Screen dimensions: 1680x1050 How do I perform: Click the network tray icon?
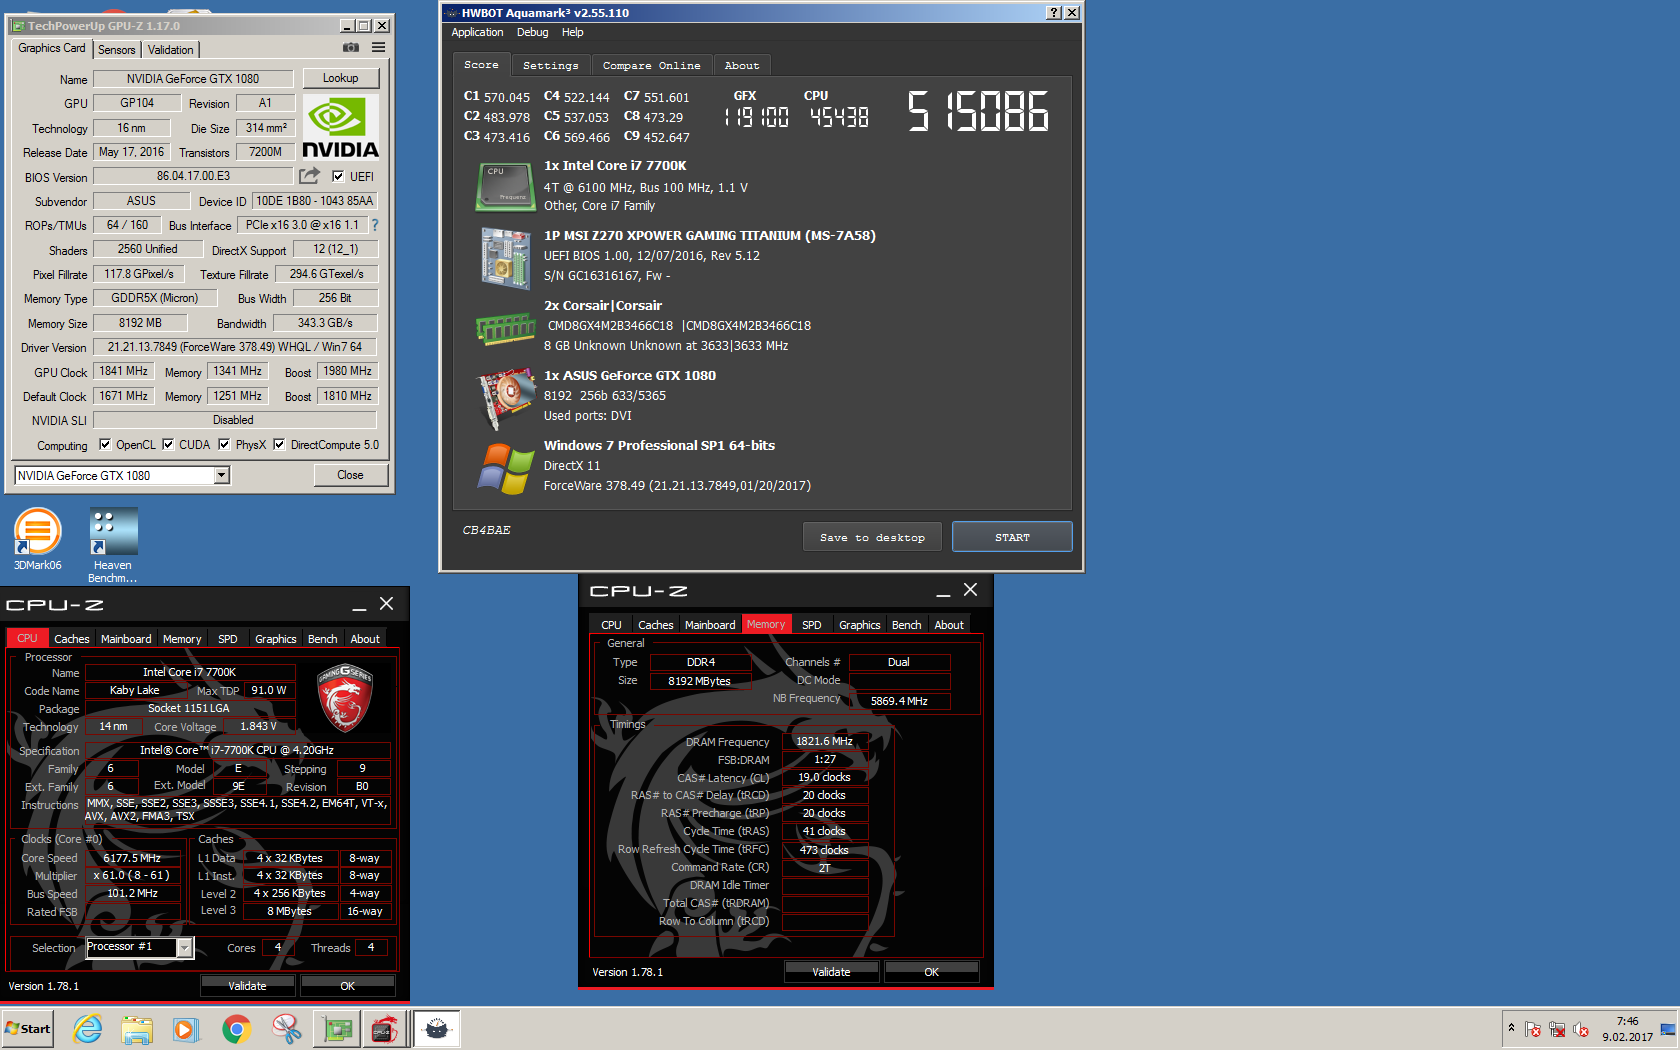(x=1557, y=1029)
